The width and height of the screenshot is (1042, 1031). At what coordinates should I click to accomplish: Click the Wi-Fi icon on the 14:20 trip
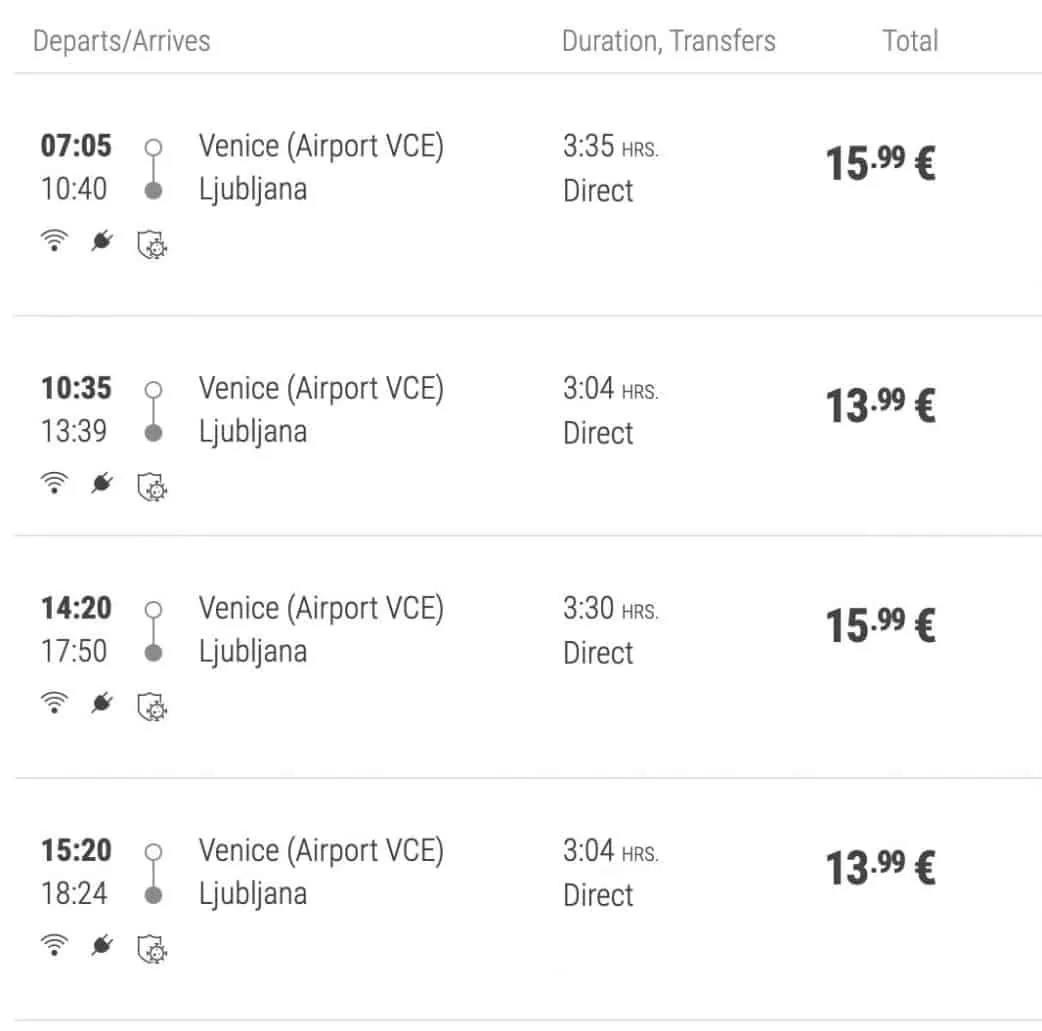click(x=54, y=705)
